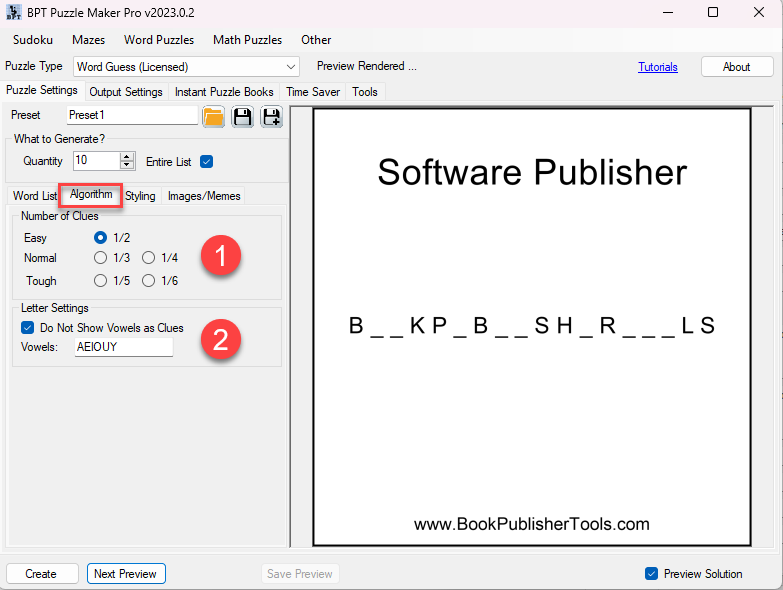The width and height of the screenshot is (783, 590).
Task: Expand the Puzzle Type dropdown
Action: pos(291,67)
